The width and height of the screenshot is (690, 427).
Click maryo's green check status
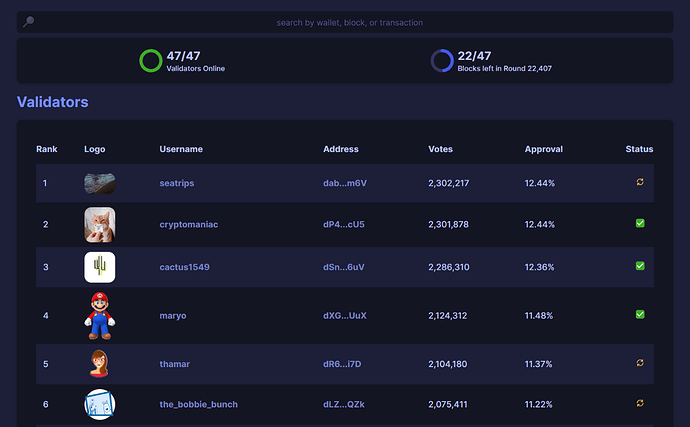coord(640,314)
